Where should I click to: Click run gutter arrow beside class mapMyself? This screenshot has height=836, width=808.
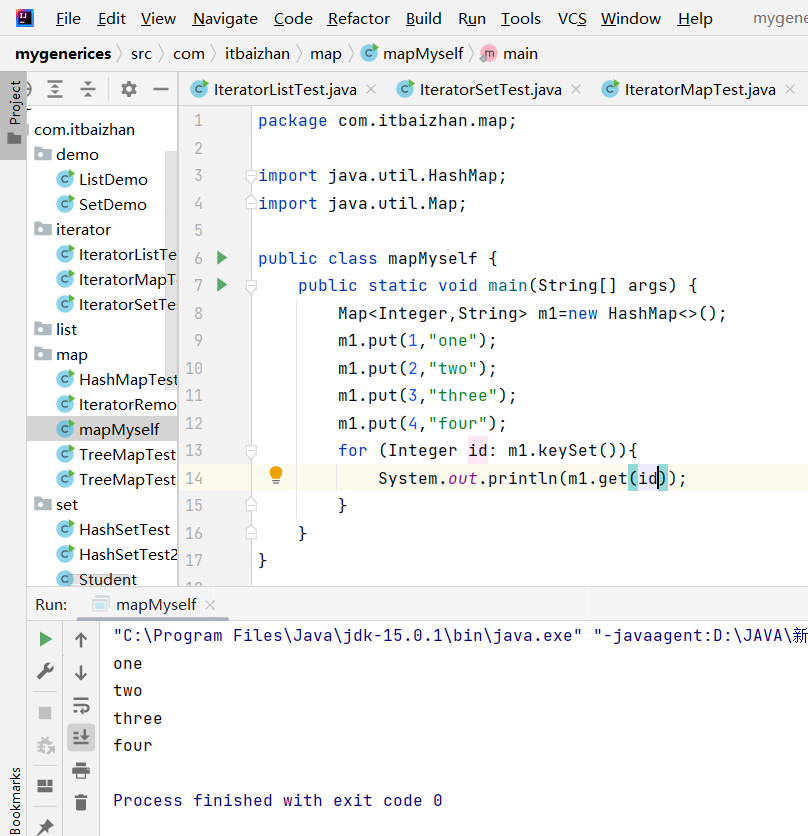[x=222, y=258]
